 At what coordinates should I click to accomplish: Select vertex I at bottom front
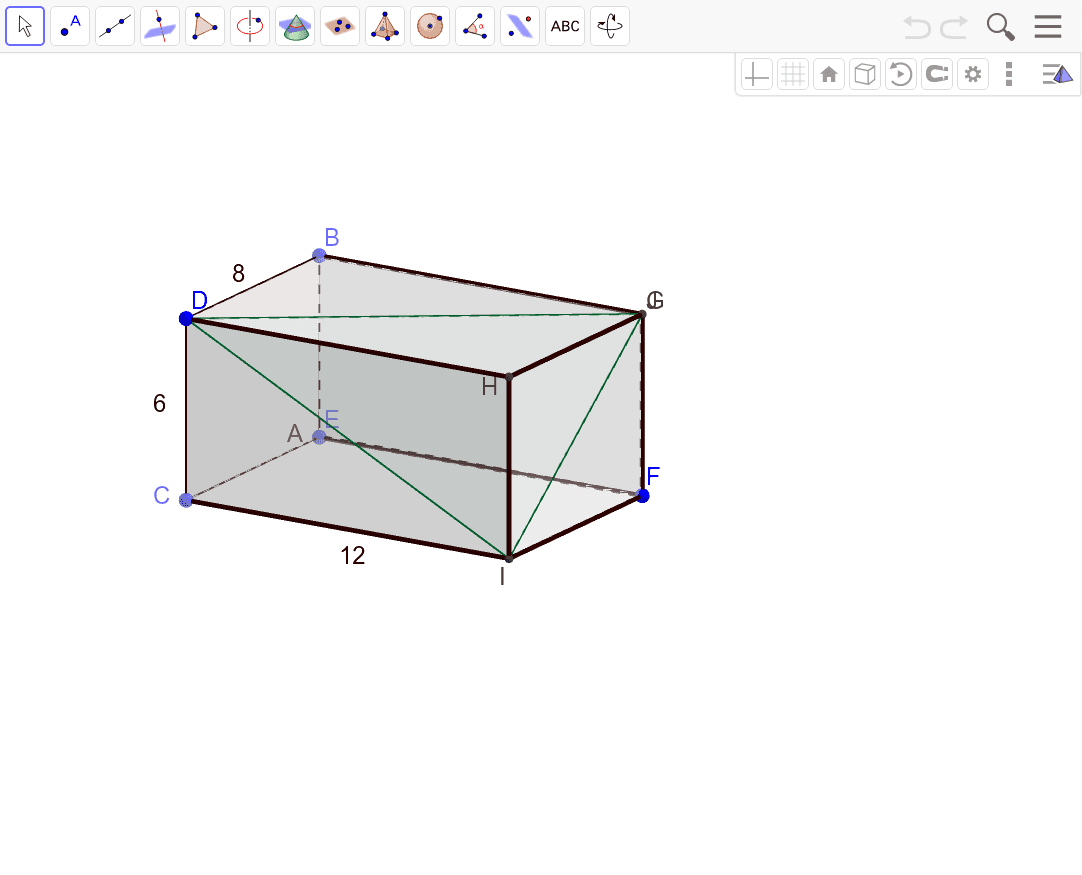[509, 558]
